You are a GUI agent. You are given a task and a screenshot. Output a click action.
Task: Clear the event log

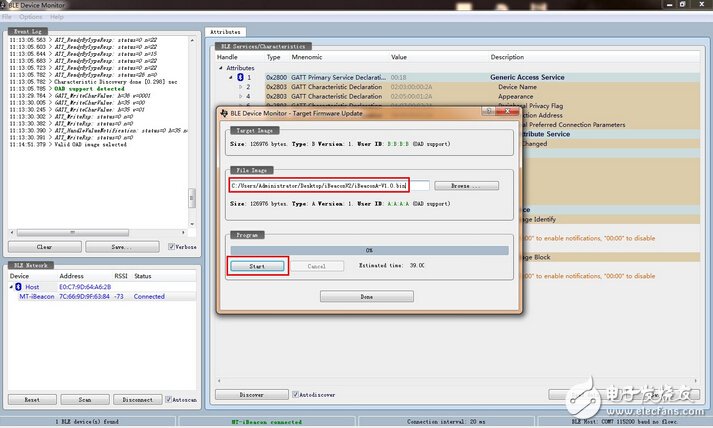click(x=45, y=247)
